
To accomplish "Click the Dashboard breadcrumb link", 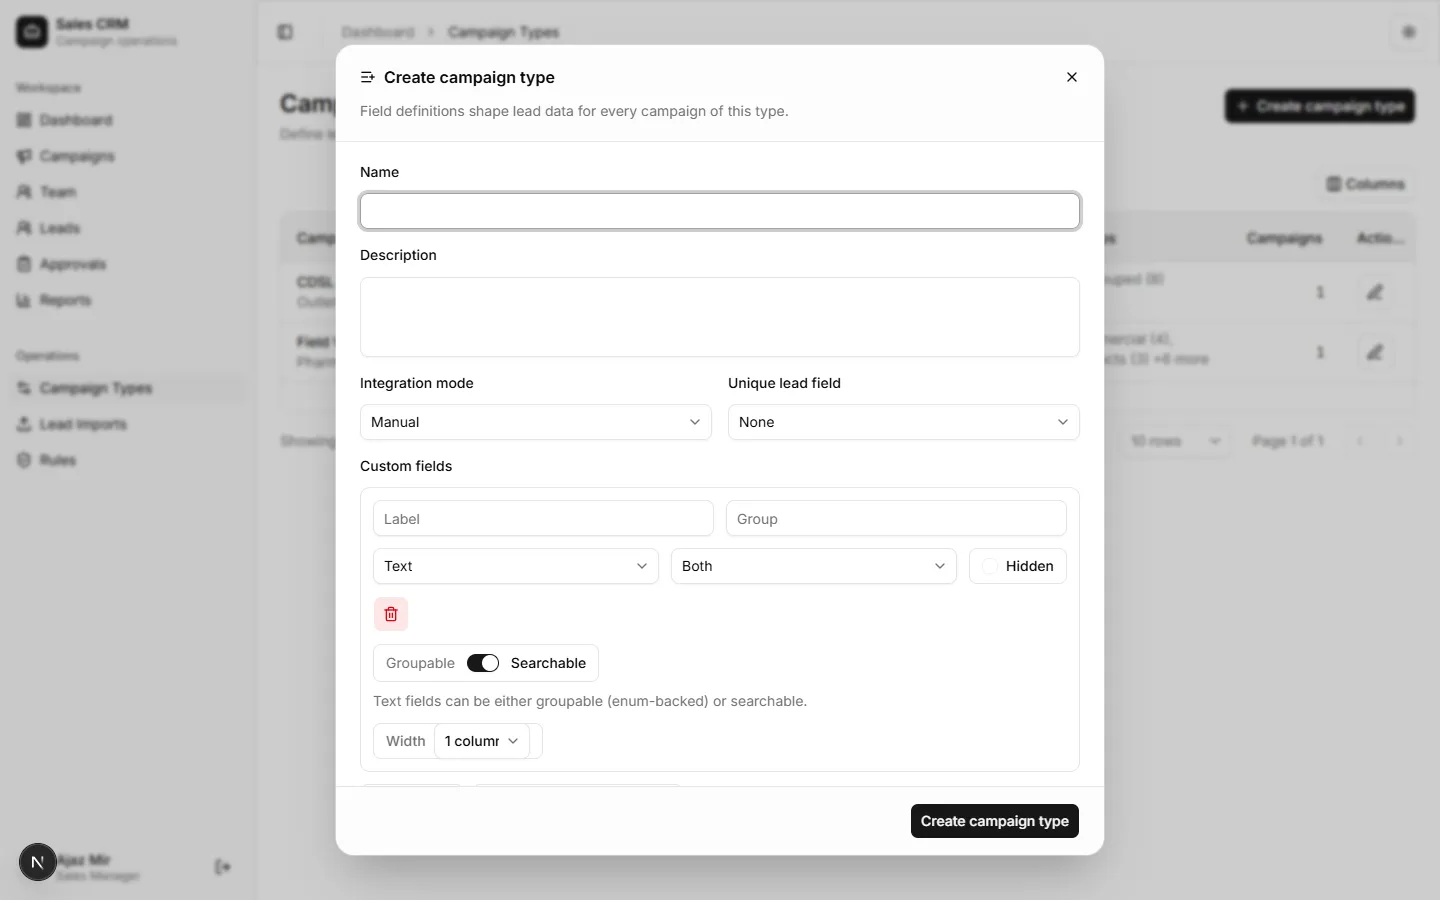I will (378, 32).
